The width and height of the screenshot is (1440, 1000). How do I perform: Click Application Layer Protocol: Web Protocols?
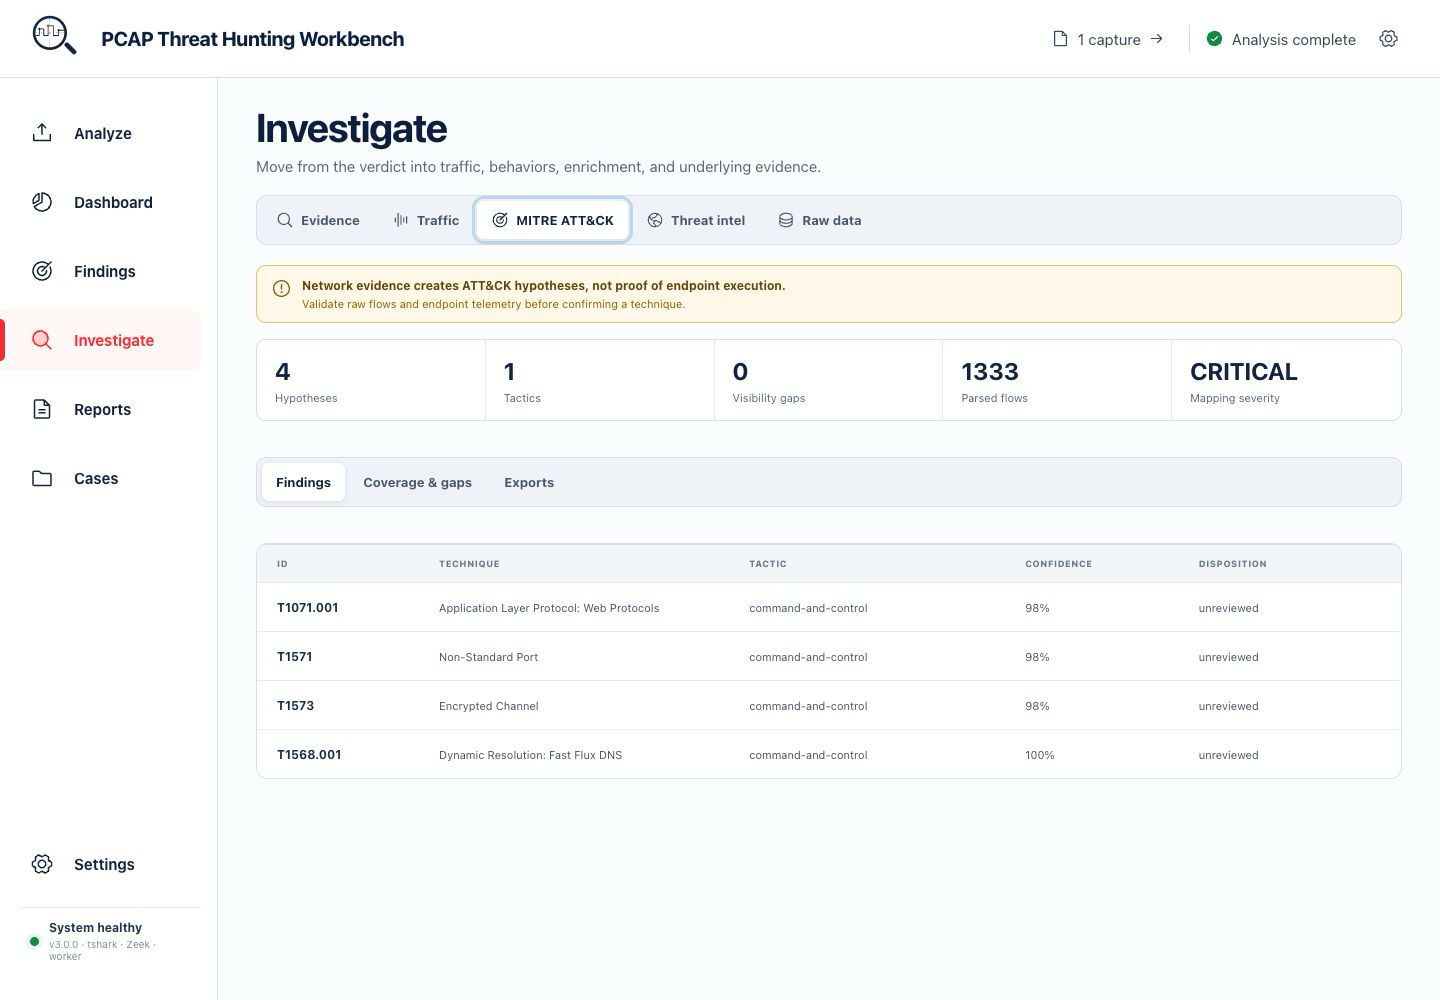(x=549, y=608)
